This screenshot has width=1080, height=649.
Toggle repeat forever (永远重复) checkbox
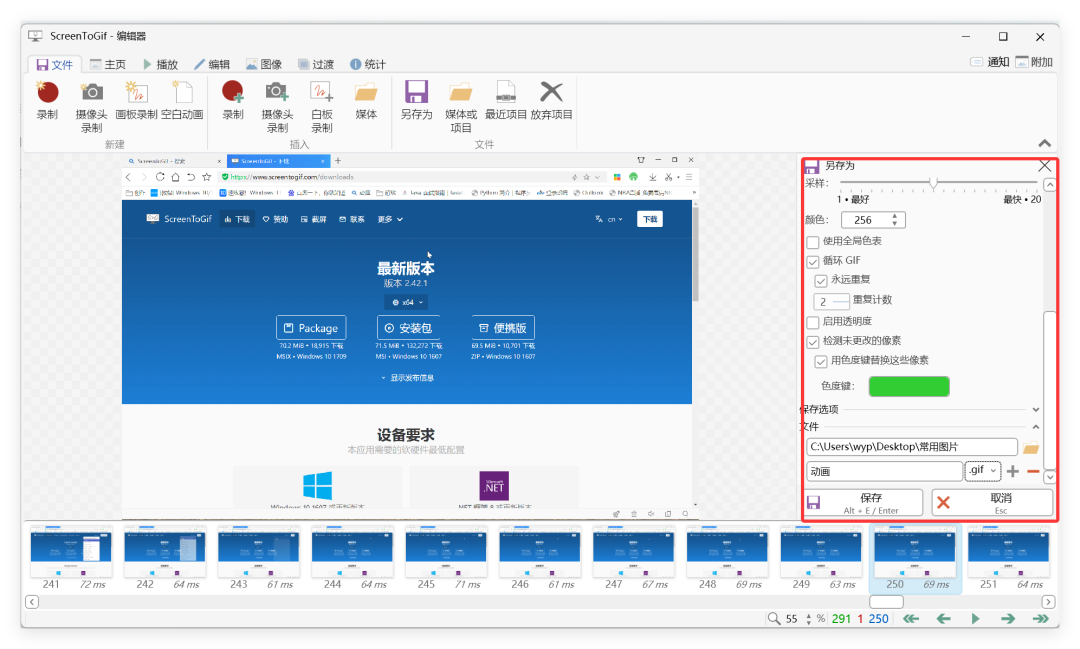point(820,280)
